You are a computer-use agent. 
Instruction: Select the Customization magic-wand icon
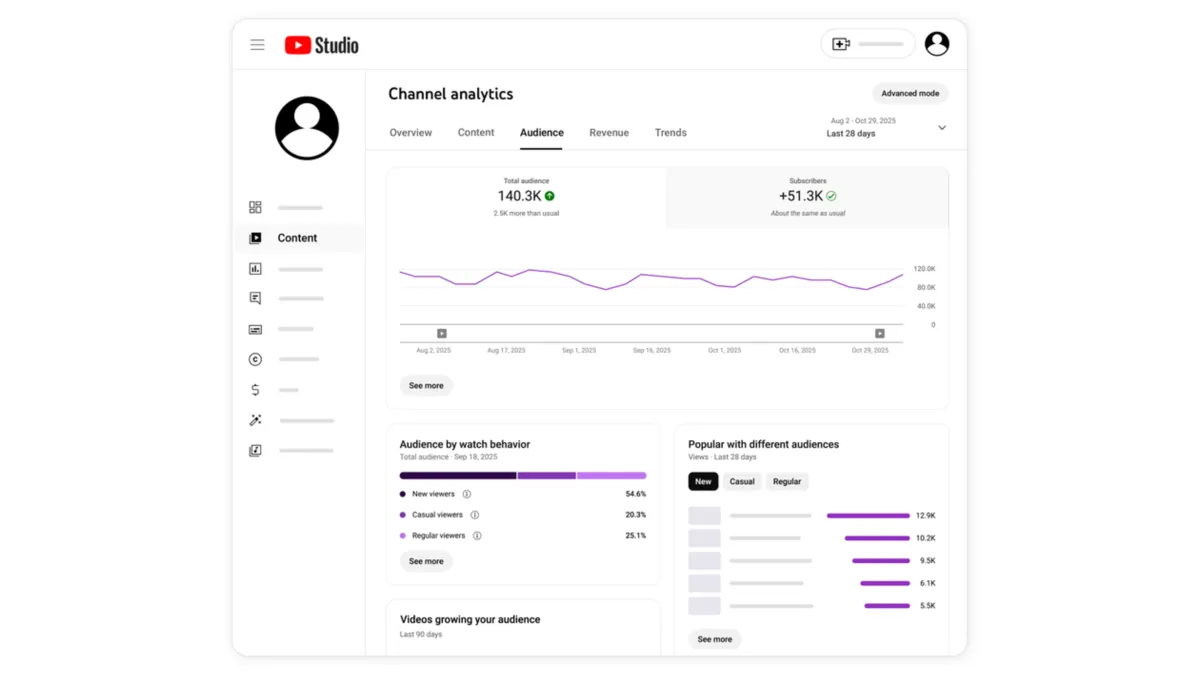click(x=255, y=420)
